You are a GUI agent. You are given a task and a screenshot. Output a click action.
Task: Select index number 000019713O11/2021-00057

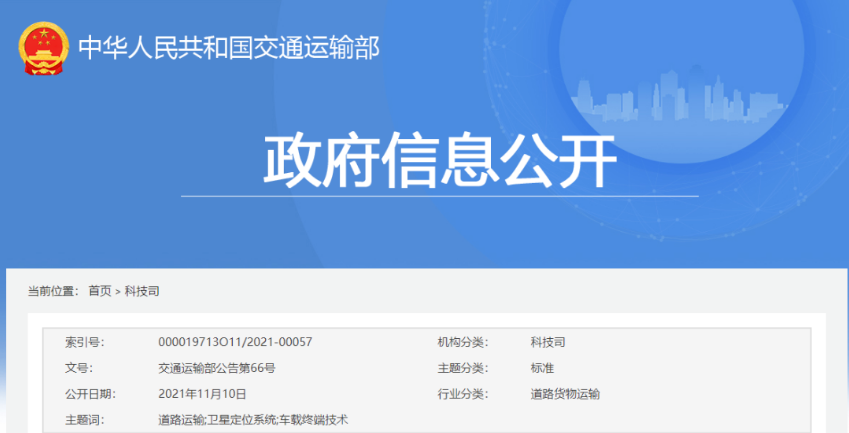(235, 342)
